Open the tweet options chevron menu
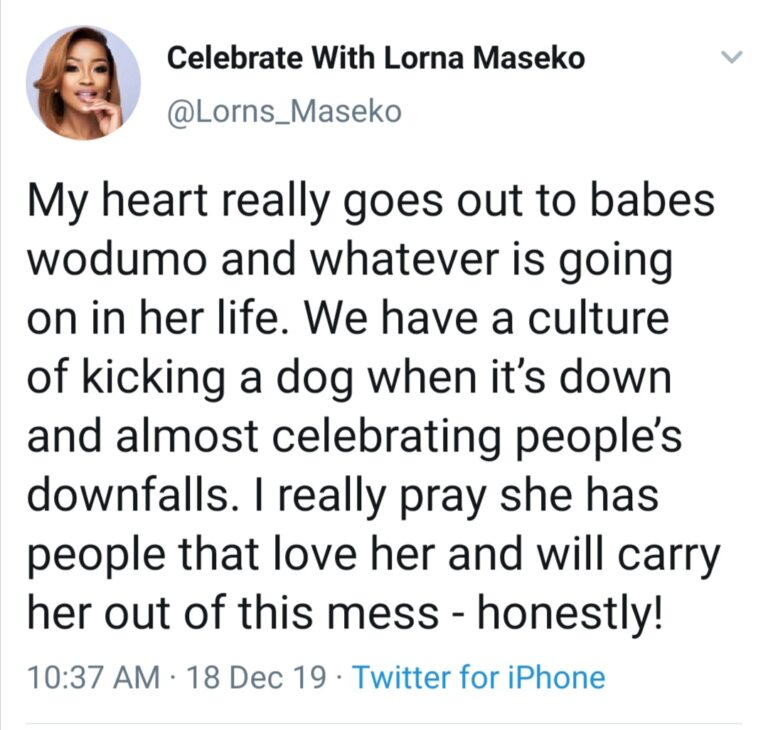 [x=733, y=57]
